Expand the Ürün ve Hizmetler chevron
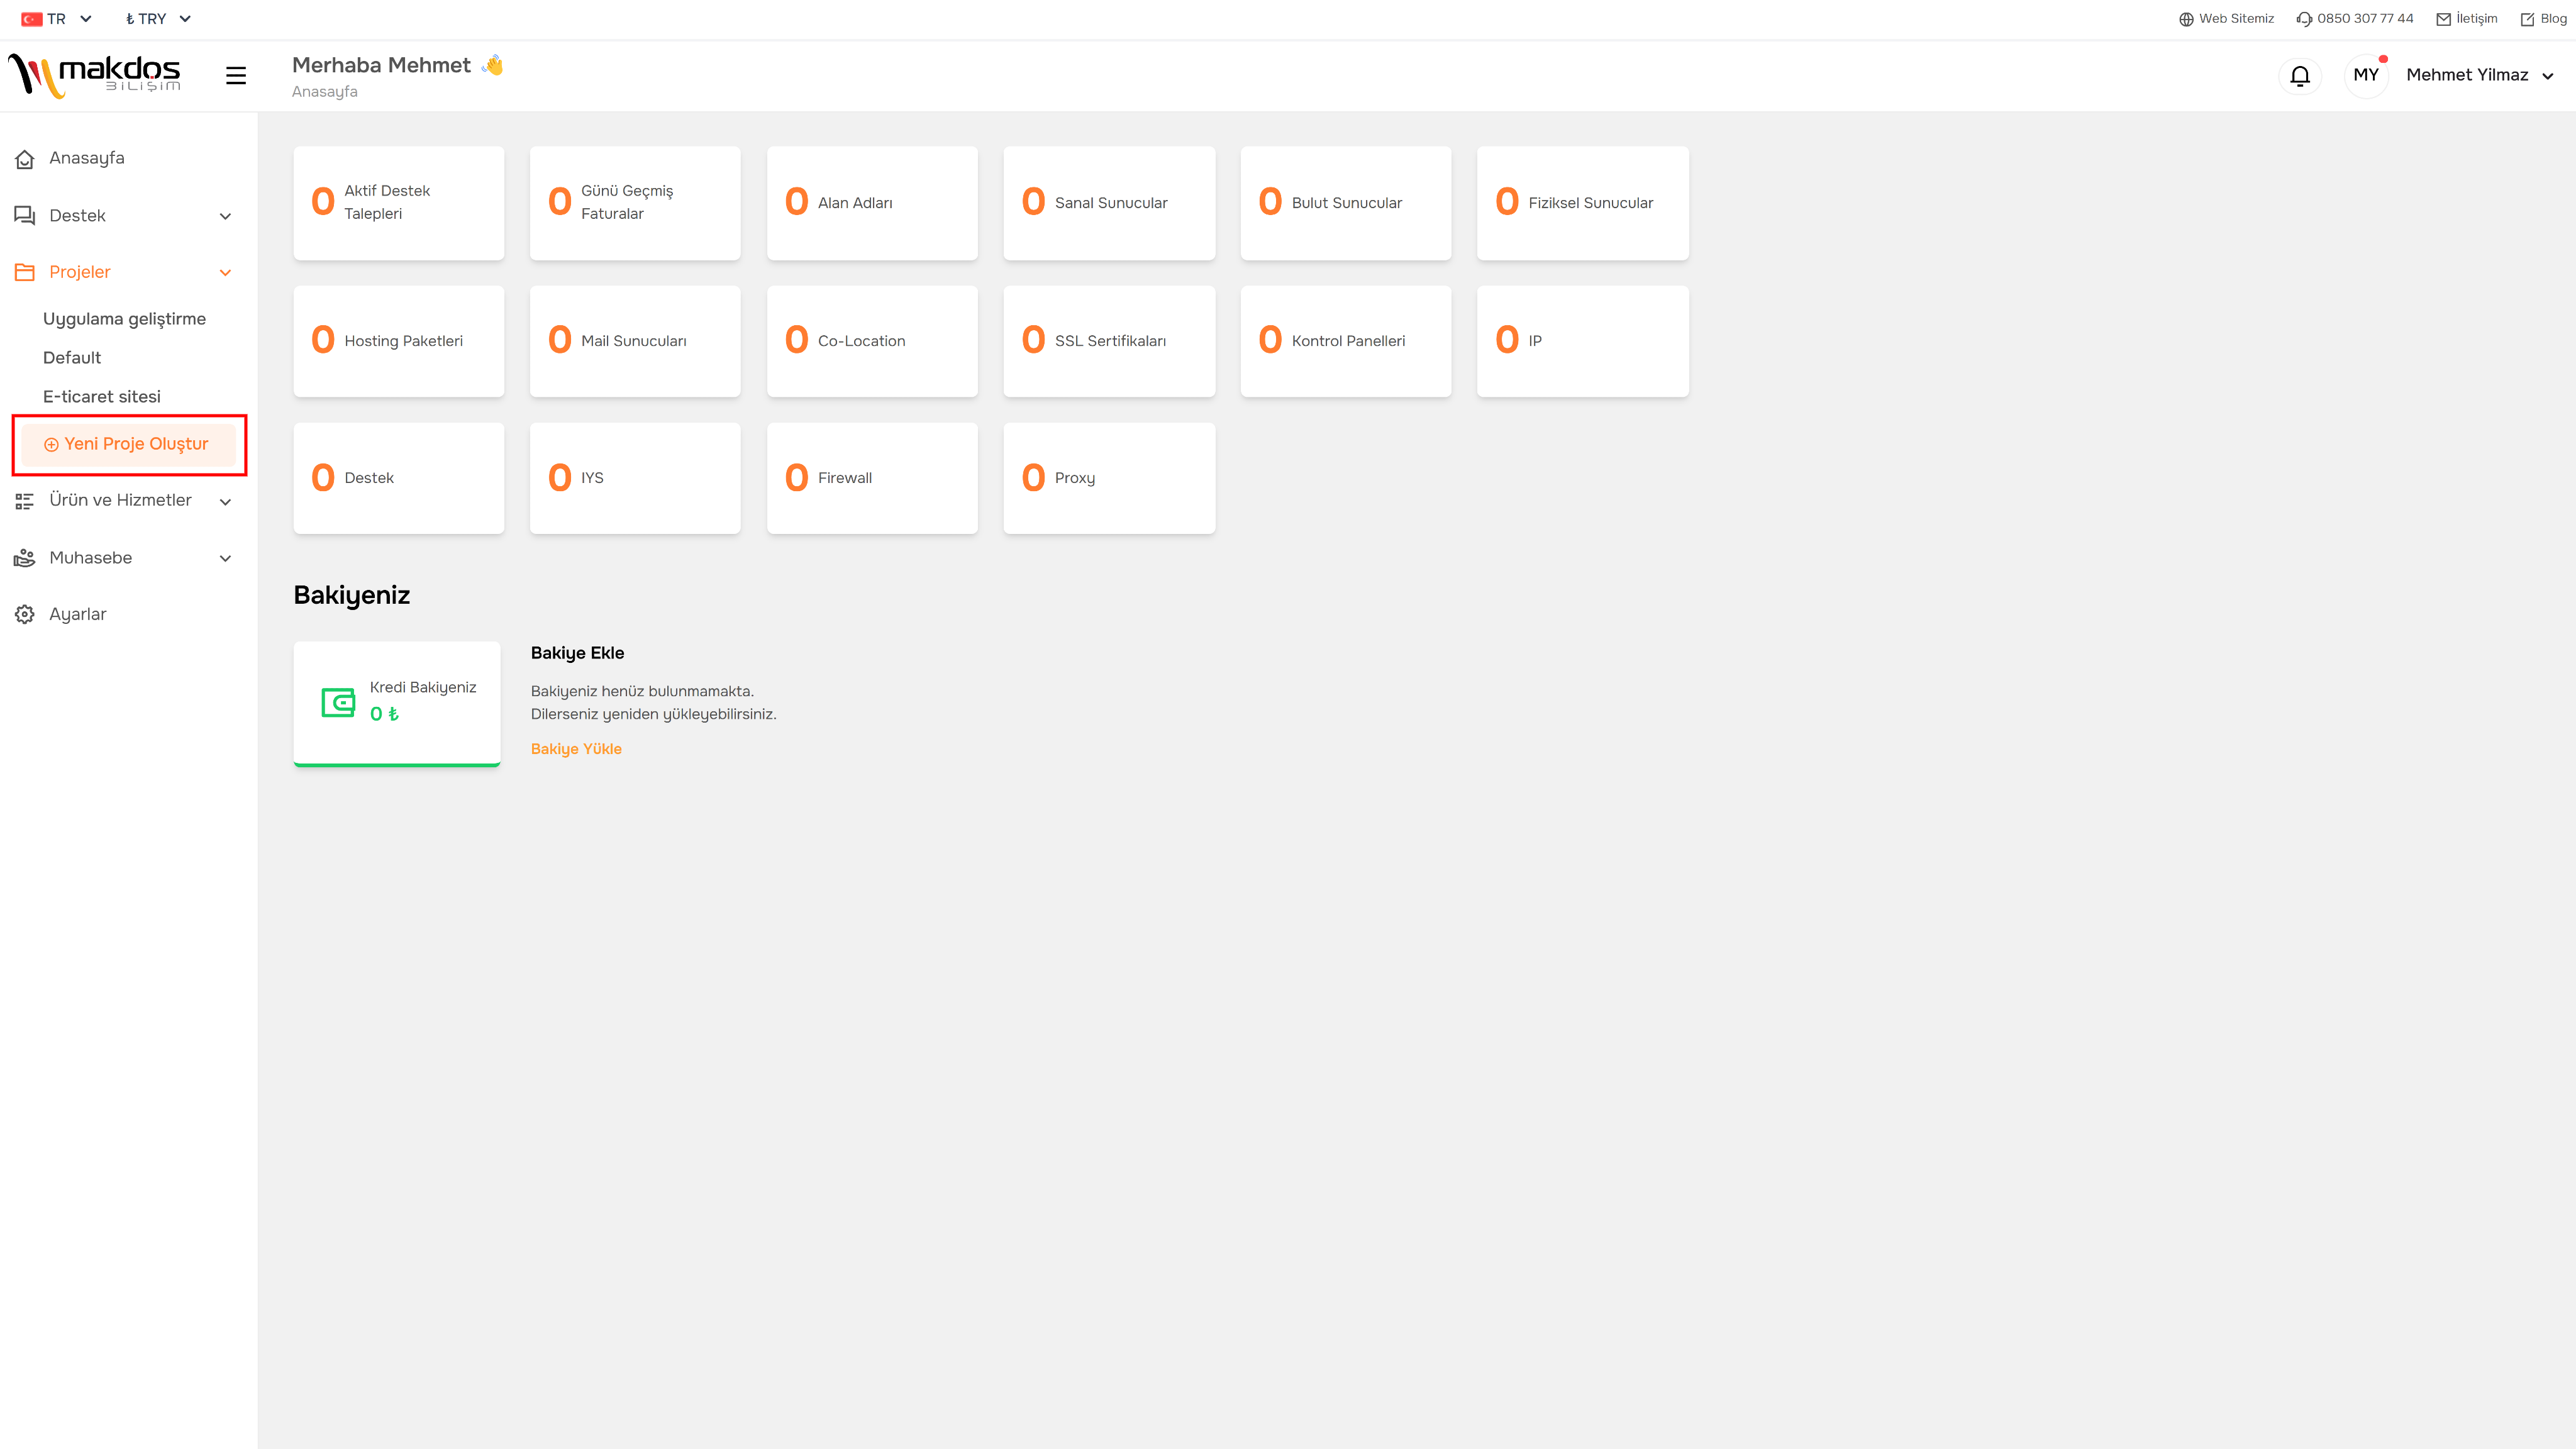The image size is (2576, 1449). (225, 501)
